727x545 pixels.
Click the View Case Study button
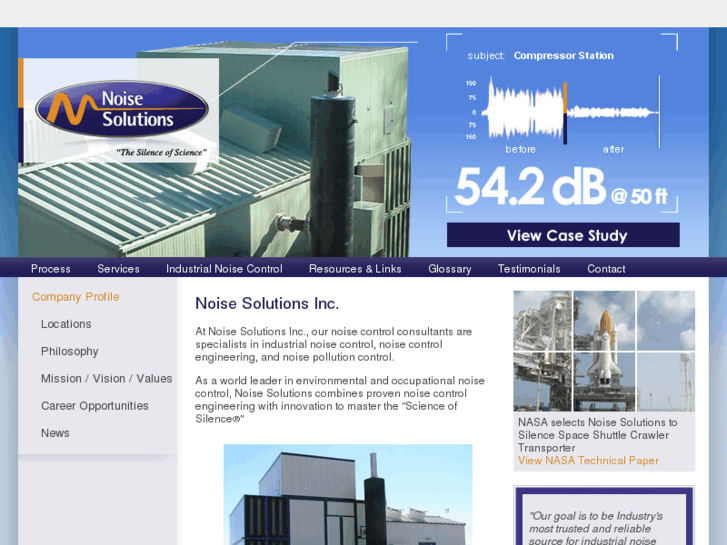tap(563, 235)
